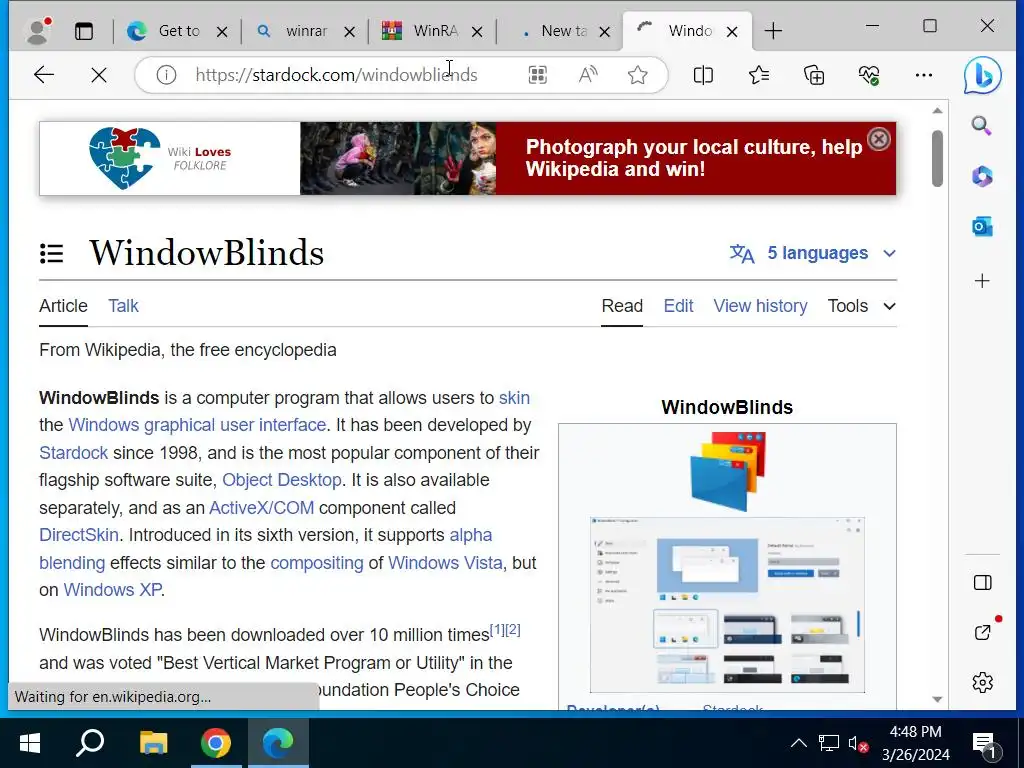This screenshot has height=768, width=1024.
Task: Add a sidebar app with plus icon
Action: pyautogui.click(x=982, y=281)
